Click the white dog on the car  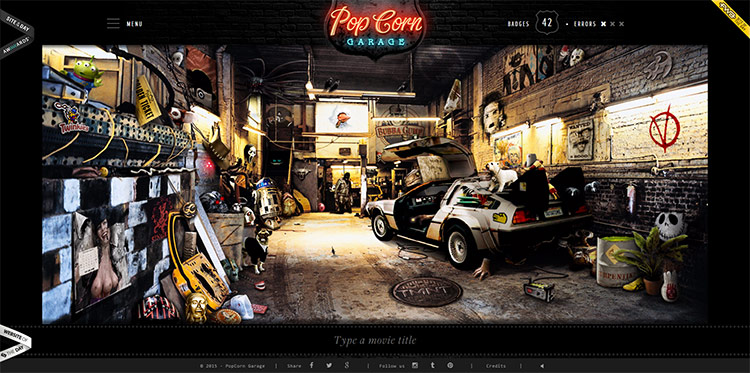(501, 176)
